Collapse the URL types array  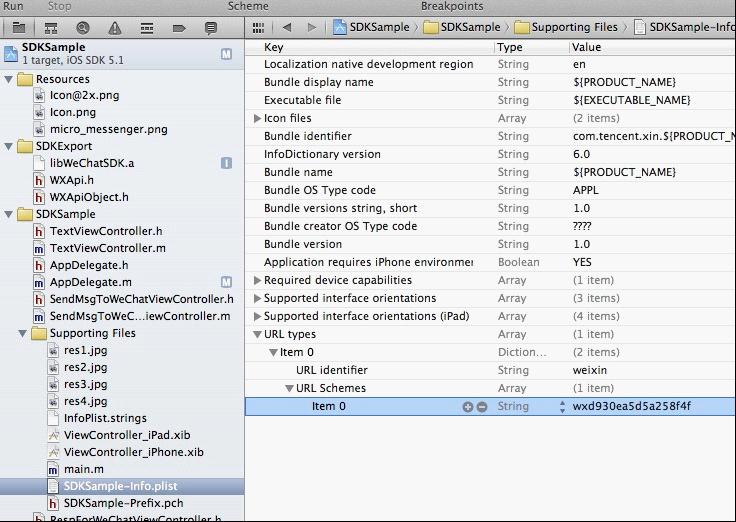pyautogui.click(x=257, y=334)
